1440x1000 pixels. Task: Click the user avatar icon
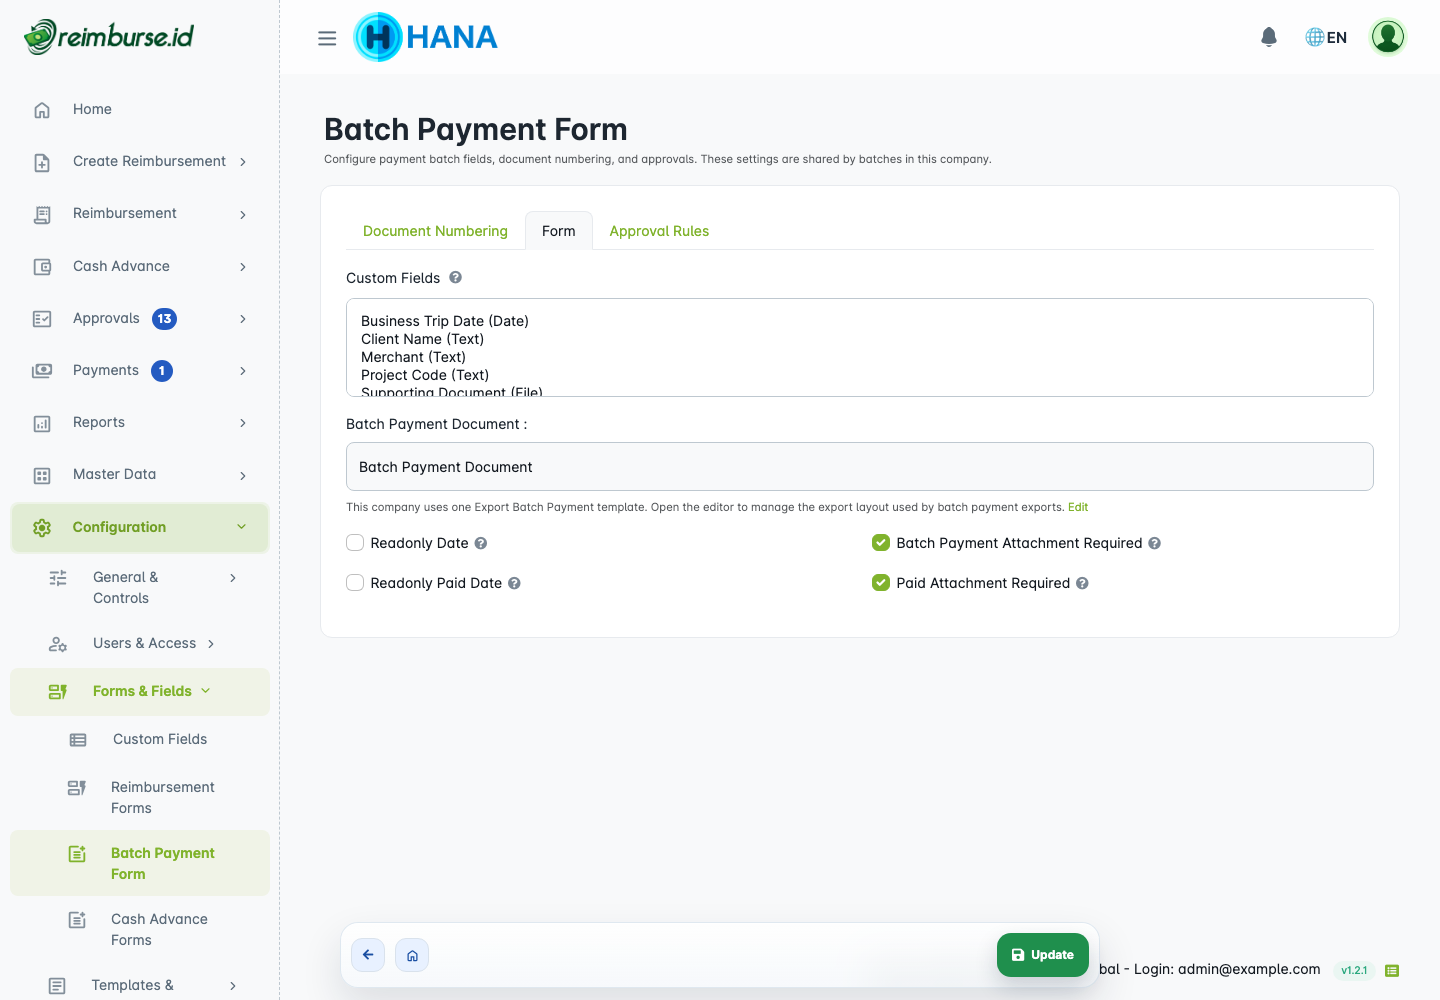[x=1388, y=37]
